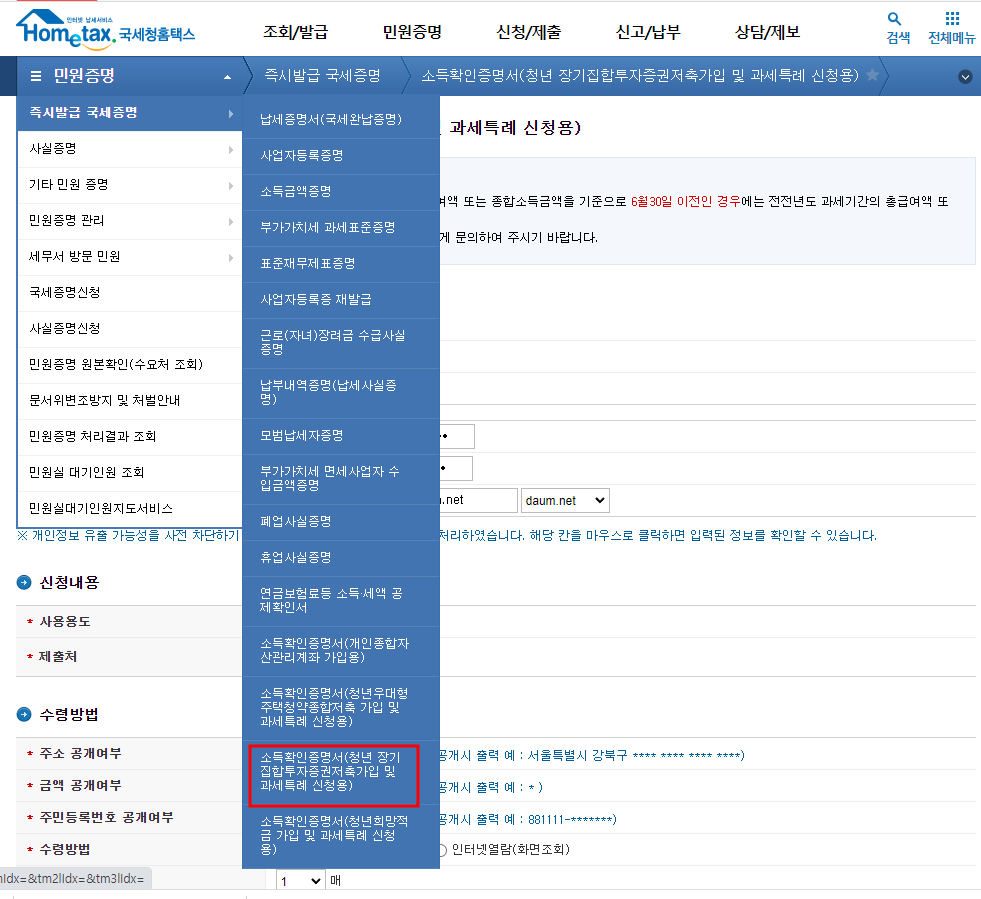Select 즉시발급 국세증명 in the breadcrumb

322,76
